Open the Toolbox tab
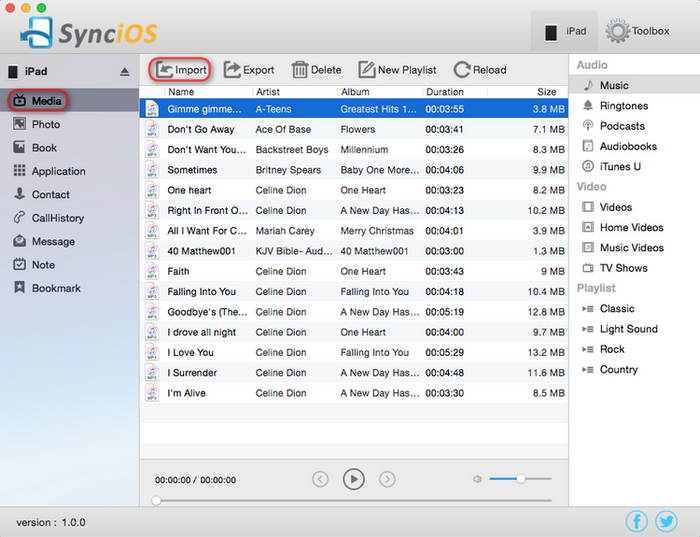 click(638, 31)
